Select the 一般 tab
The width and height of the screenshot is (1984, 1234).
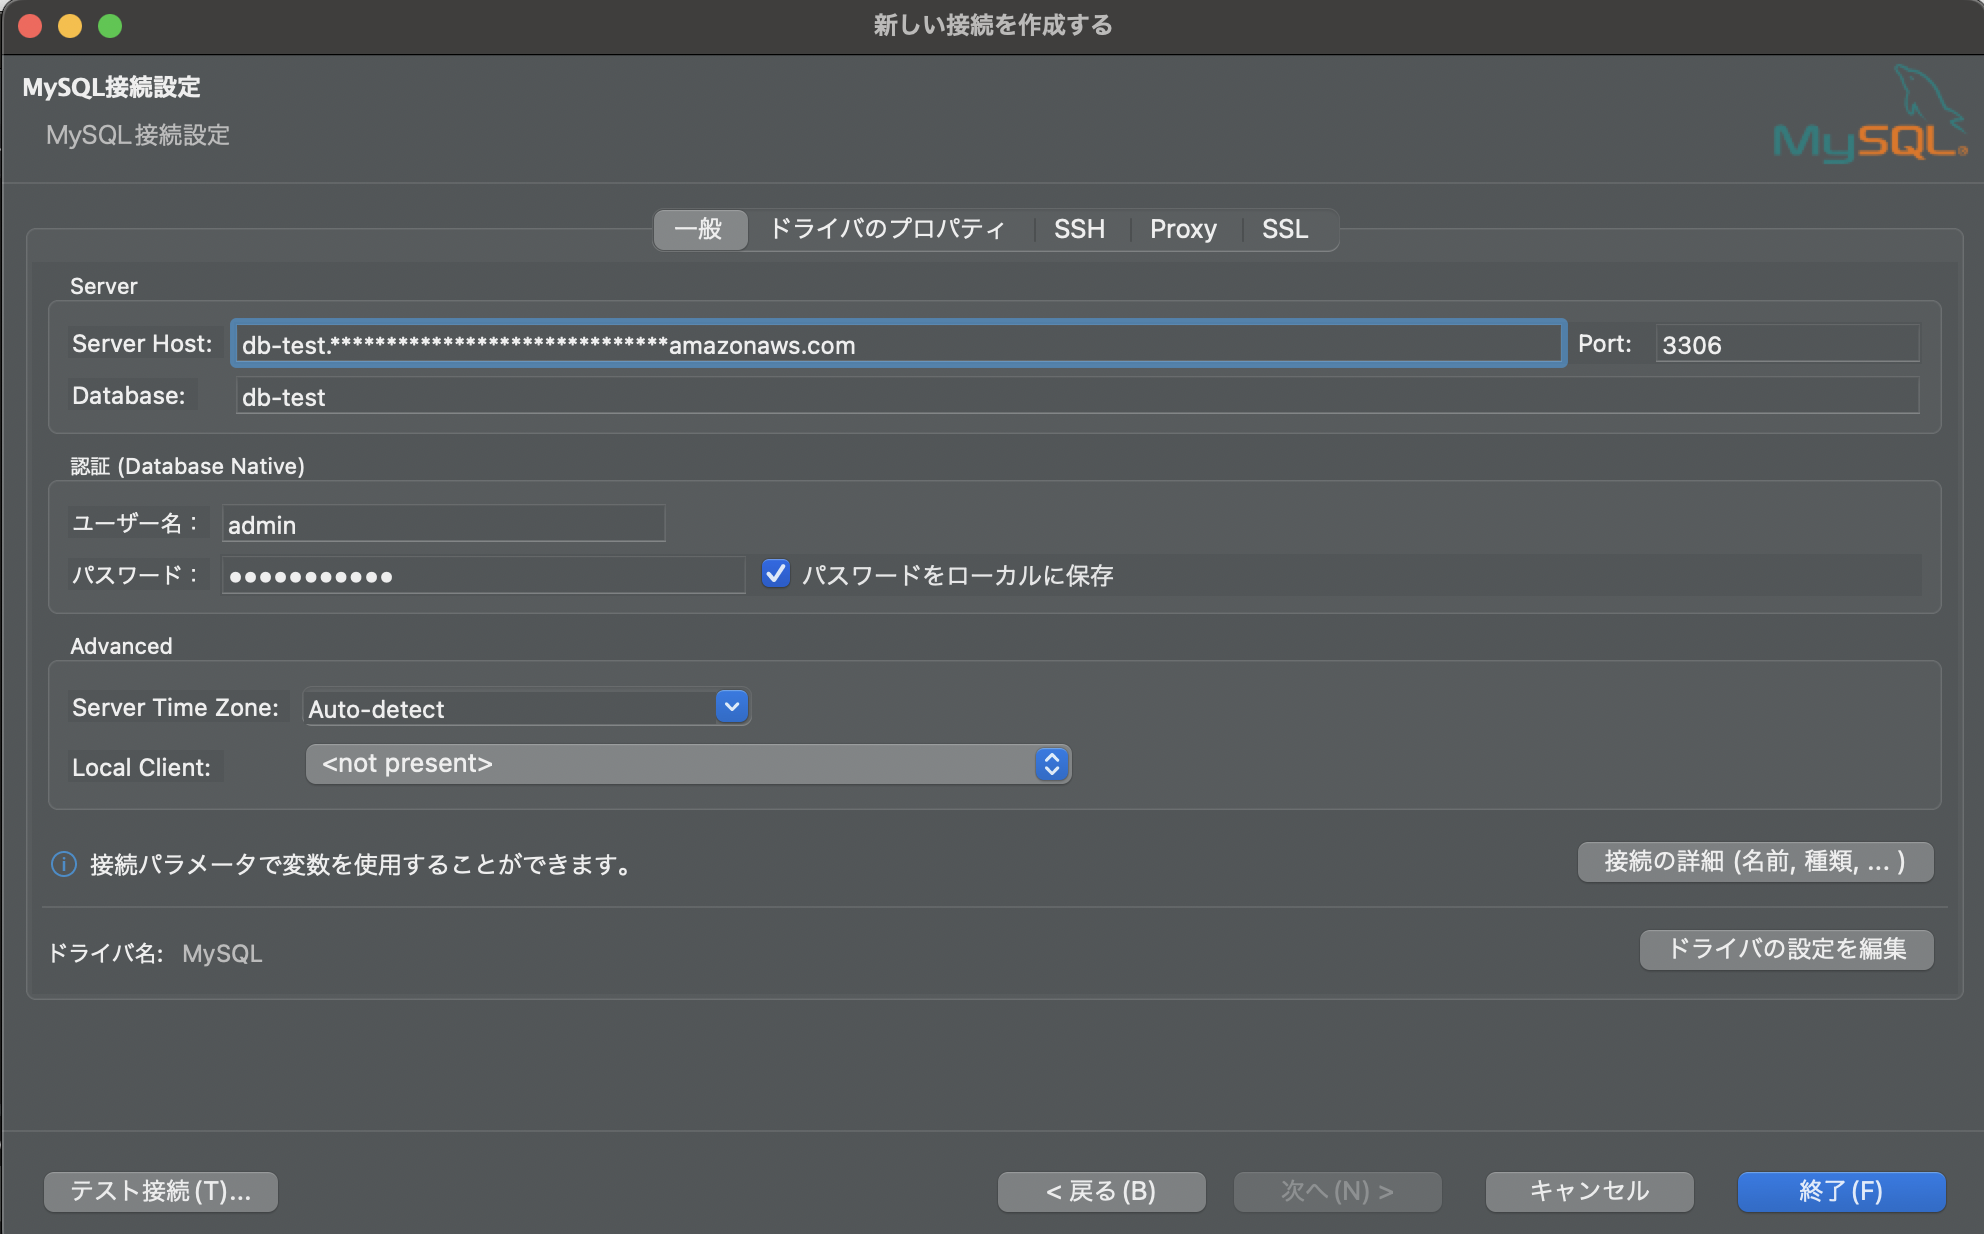click(699, 229)
